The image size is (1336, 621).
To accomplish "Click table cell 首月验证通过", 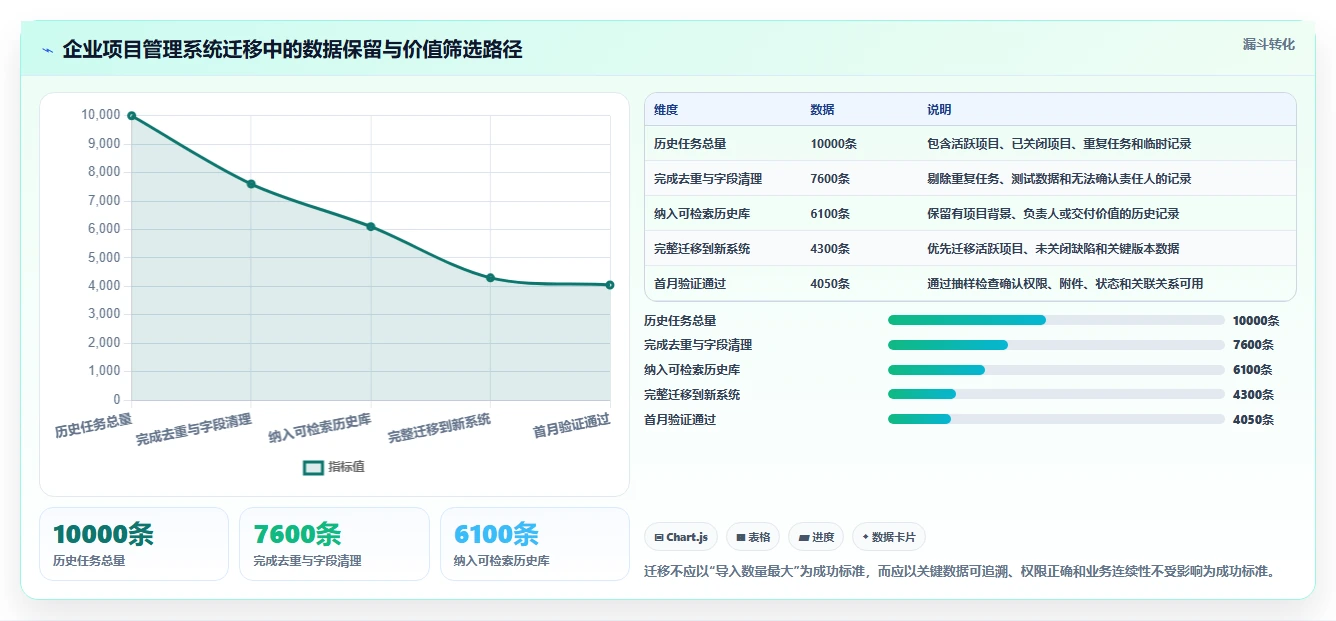I will [690, 284].
